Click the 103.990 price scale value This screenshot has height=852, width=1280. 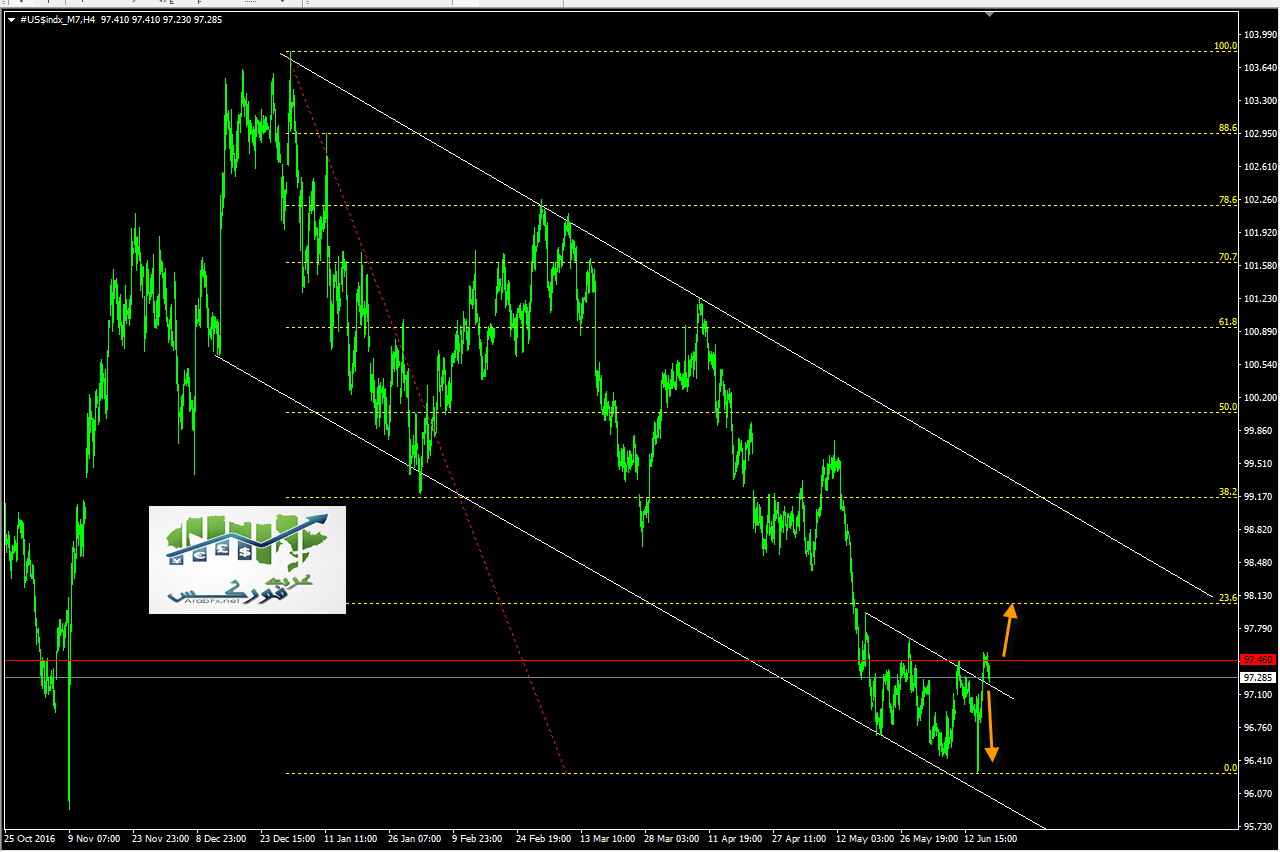pos(1258,36)
